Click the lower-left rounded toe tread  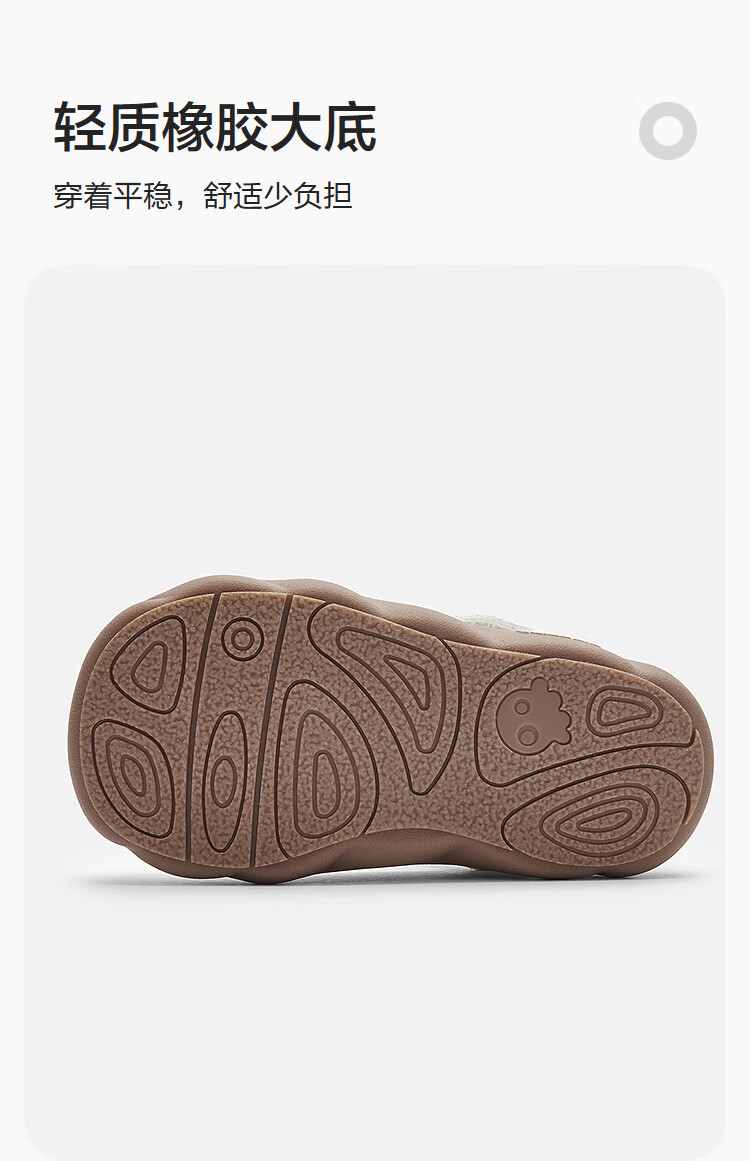pyautogui.click(x=133, y=777)
